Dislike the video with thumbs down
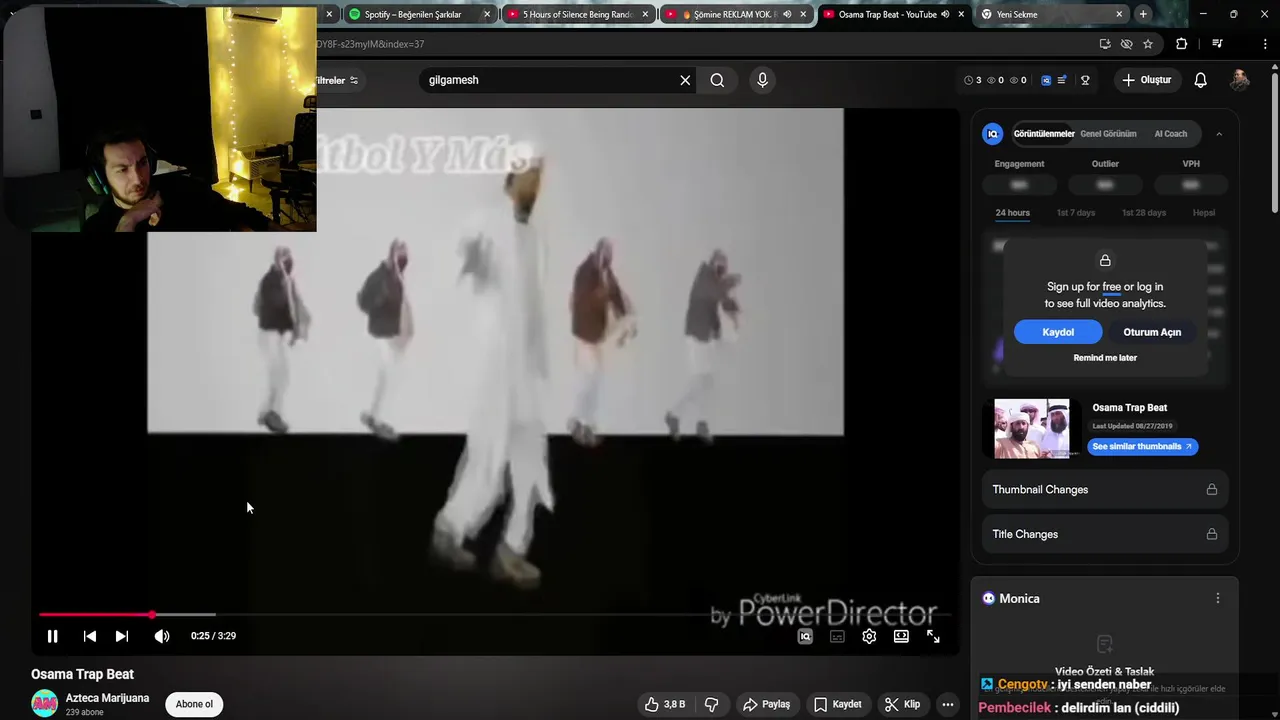This screenshot has width=1280, height=720. point(712,704)
